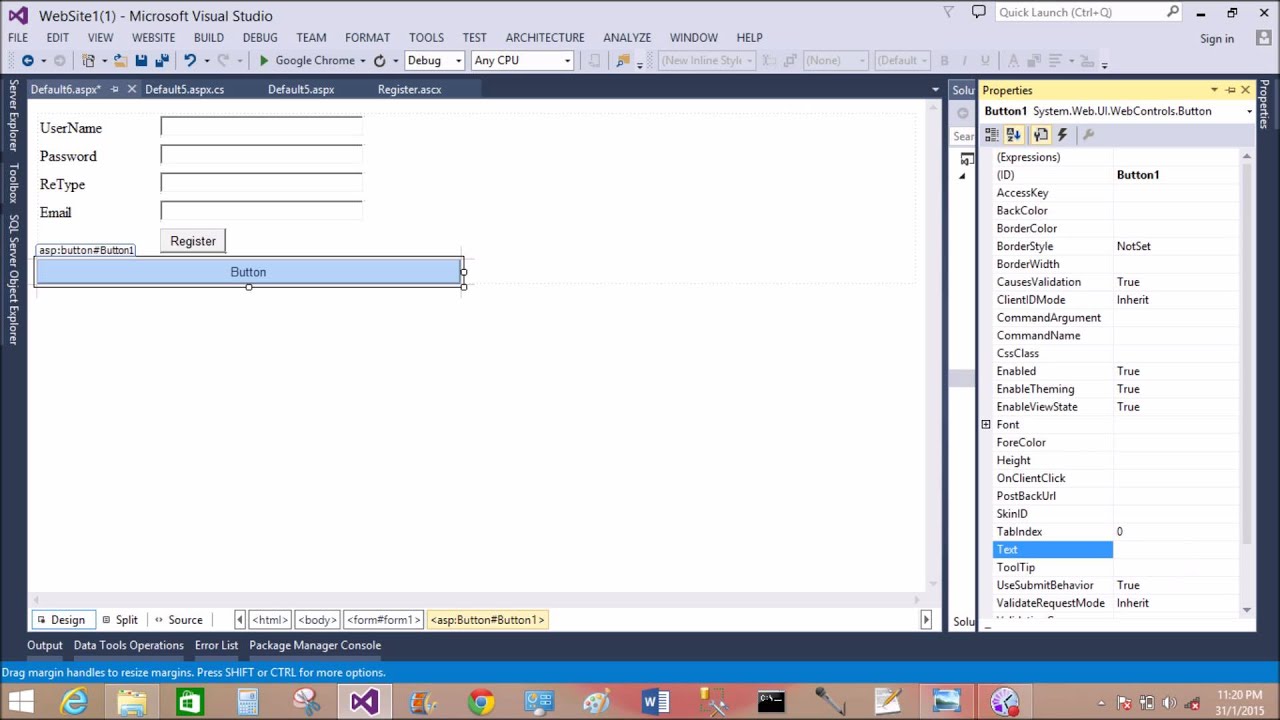This screenshot has height=720, width=1280.
Task: Expand the Font property group
Action: click(x=985, y=425)
